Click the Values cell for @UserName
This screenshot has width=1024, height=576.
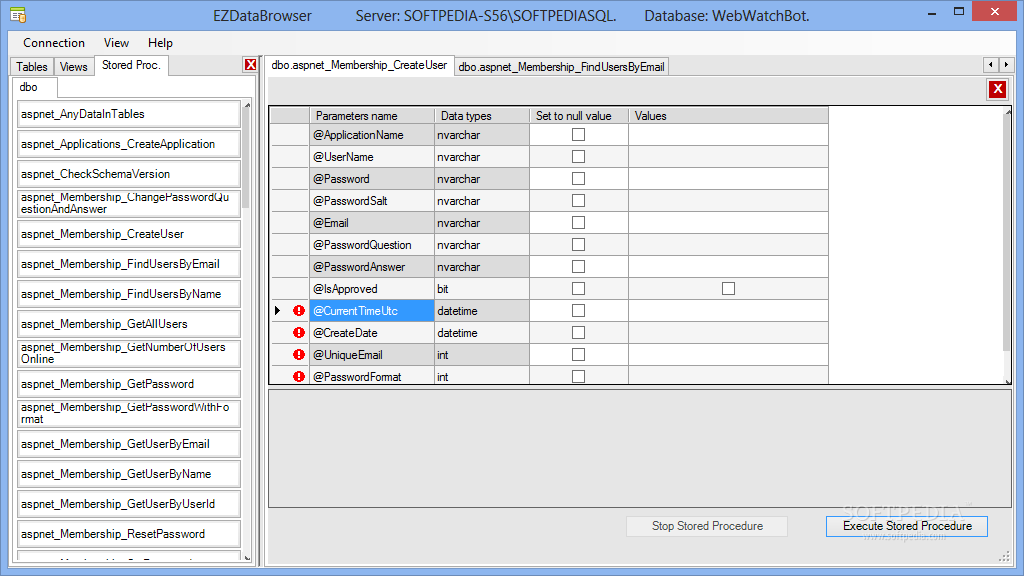728,157
